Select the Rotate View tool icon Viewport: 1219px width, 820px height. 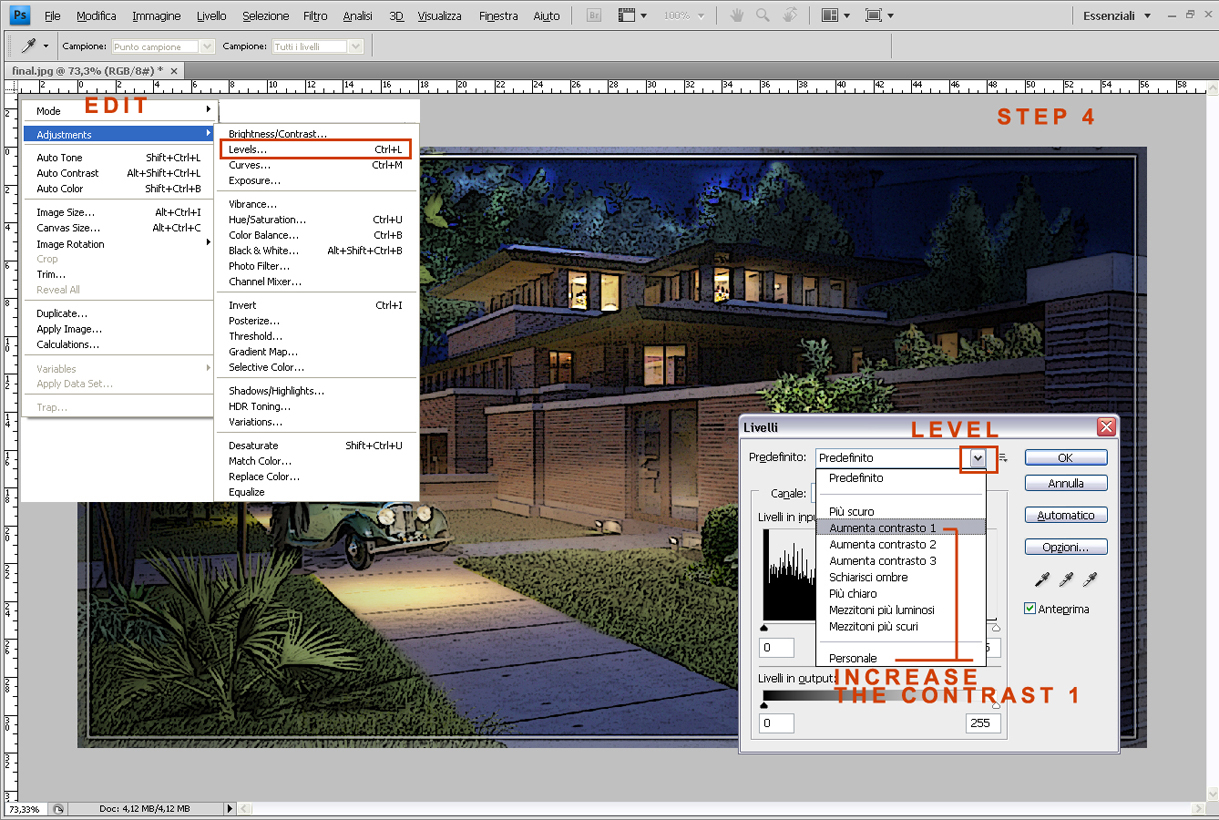(x=790, y=15)
